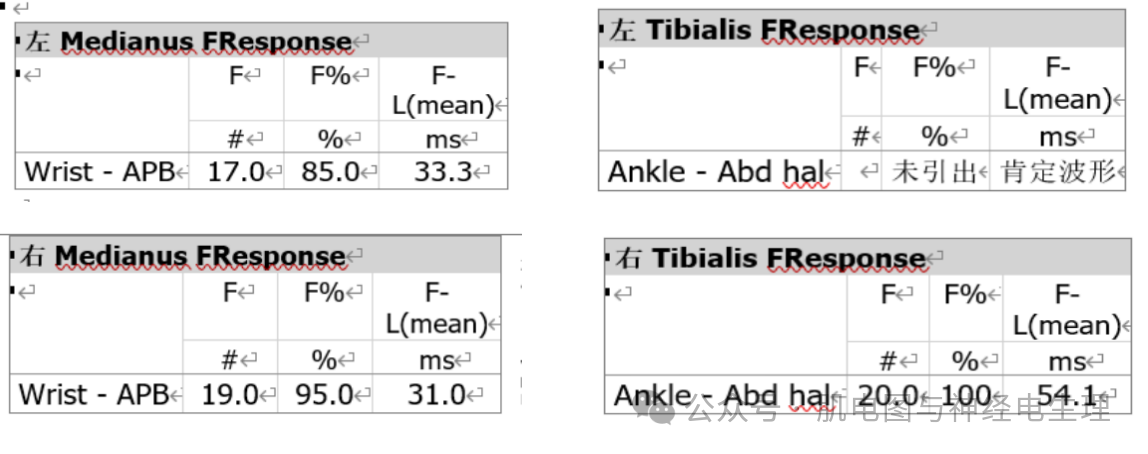Click the 左 Medianus FResponse table title
Image resolution: width=1148 pixels, height=454 pixels.
click(192, 41)
